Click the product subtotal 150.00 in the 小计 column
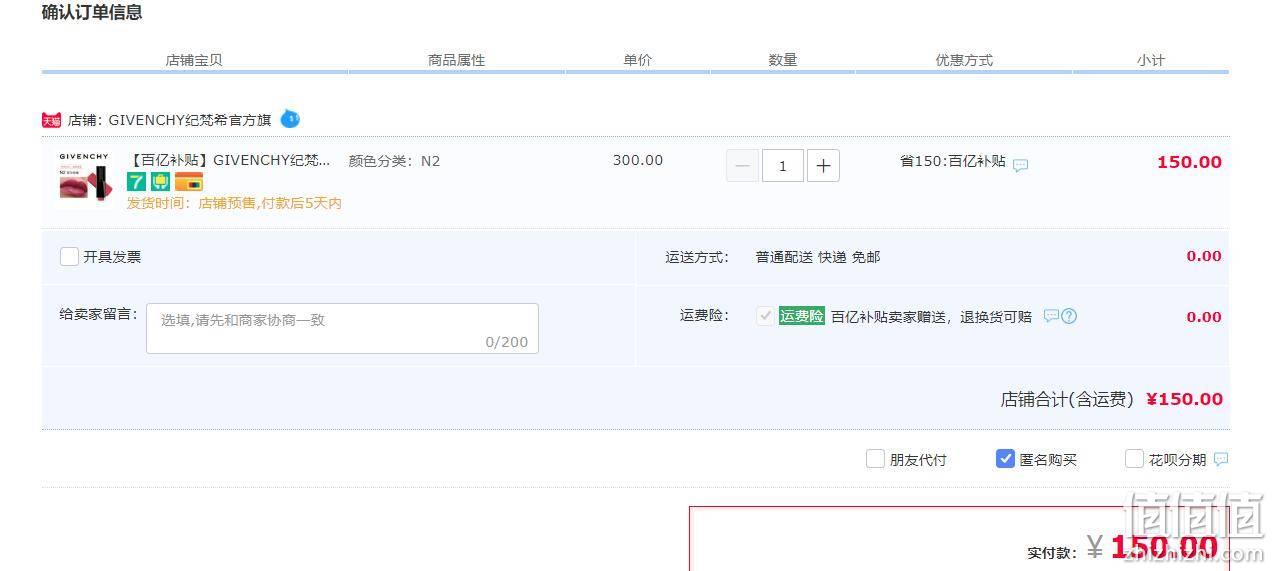1273x571 pixels. pos(1189,162)
